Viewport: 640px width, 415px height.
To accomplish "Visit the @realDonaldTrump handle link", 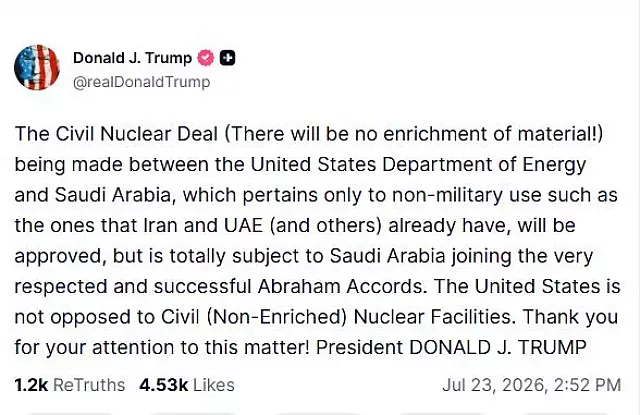I will coord(141,82).
